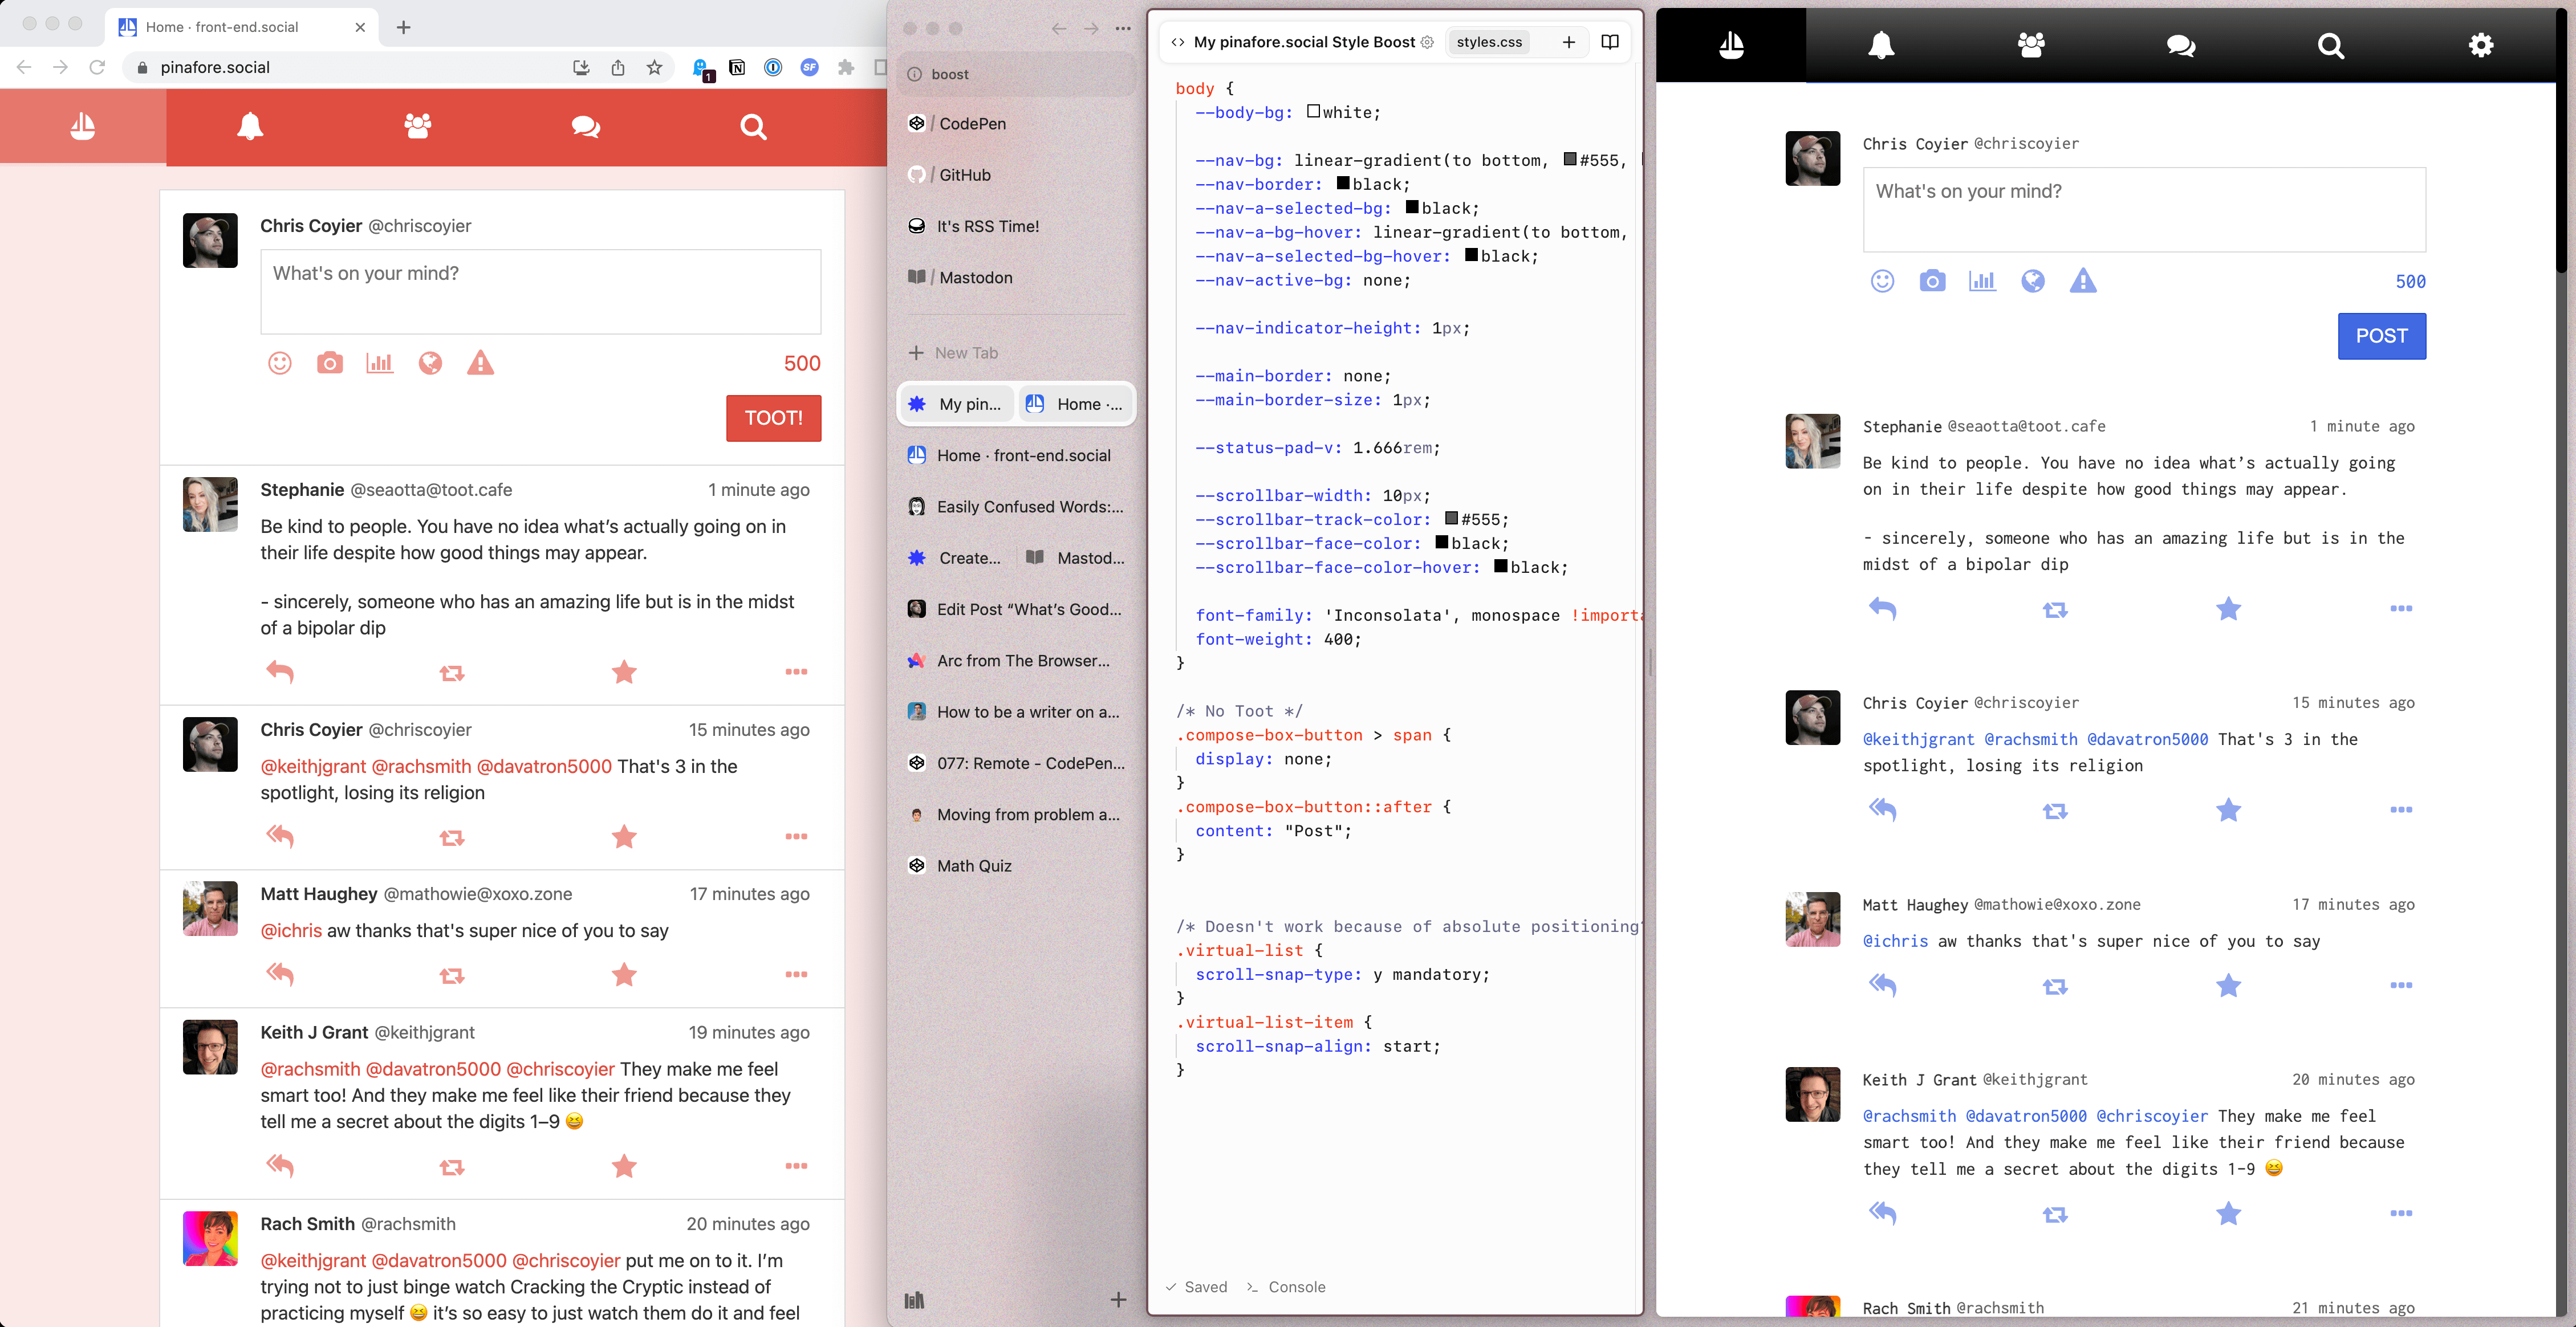Favorite Stephanie's post with the blue star
Viewport: 2576px width, 1327px height.
[x=2228, y=609]
